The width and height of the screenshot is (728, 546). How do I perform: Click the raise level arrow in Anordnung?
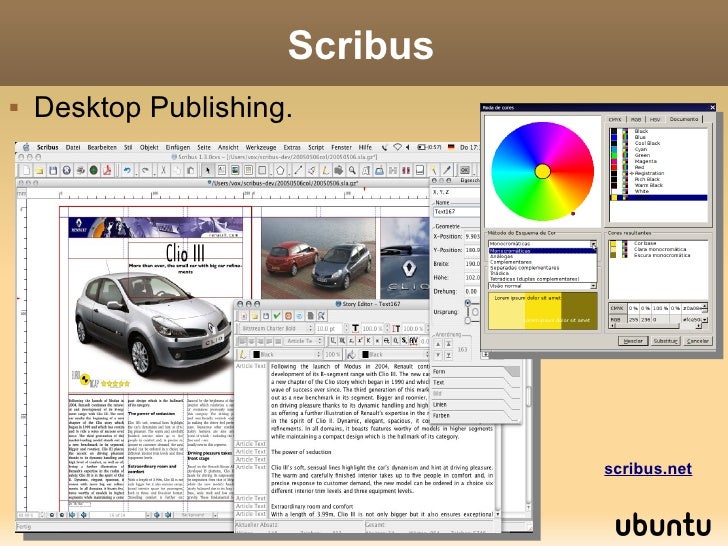438,344
